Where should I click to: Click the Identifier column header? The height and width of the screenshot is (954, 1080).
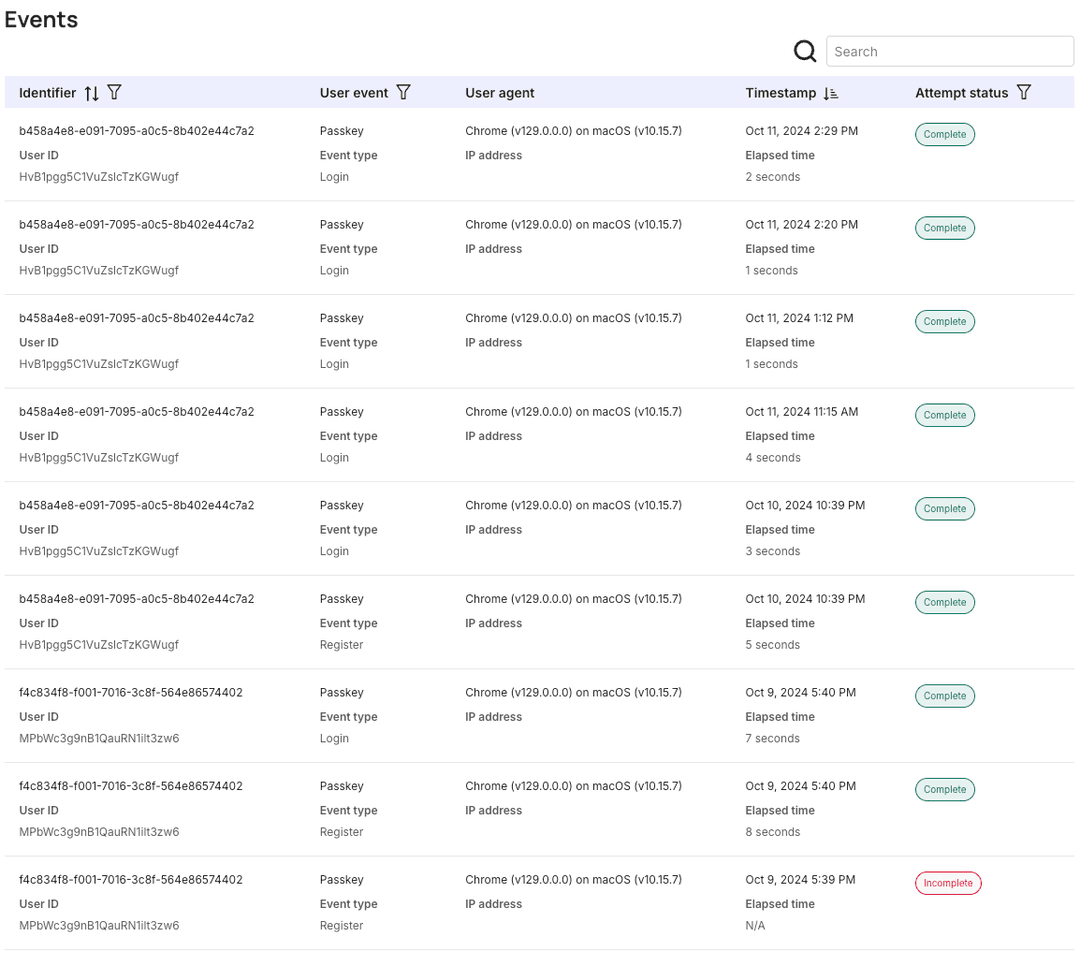[x=47, y=93]
